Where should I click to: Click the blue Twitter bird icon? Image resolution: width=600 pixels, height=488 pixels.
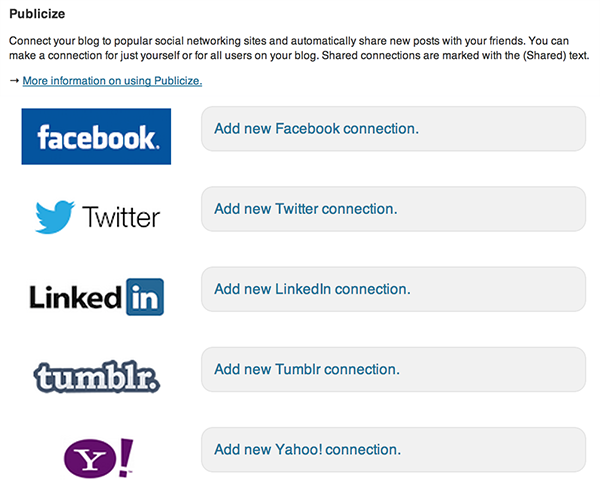coord(55,217)
